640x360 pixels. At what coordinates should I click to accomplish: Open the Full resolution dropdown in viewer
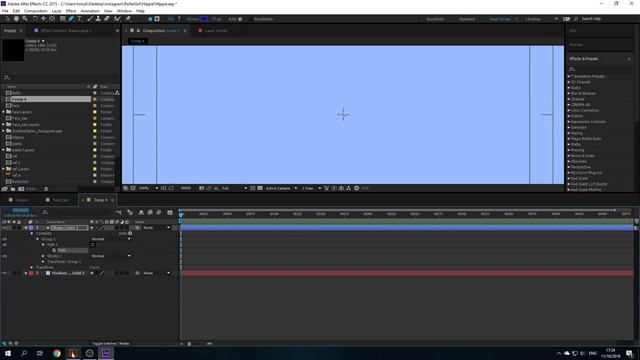coord(234,188)
